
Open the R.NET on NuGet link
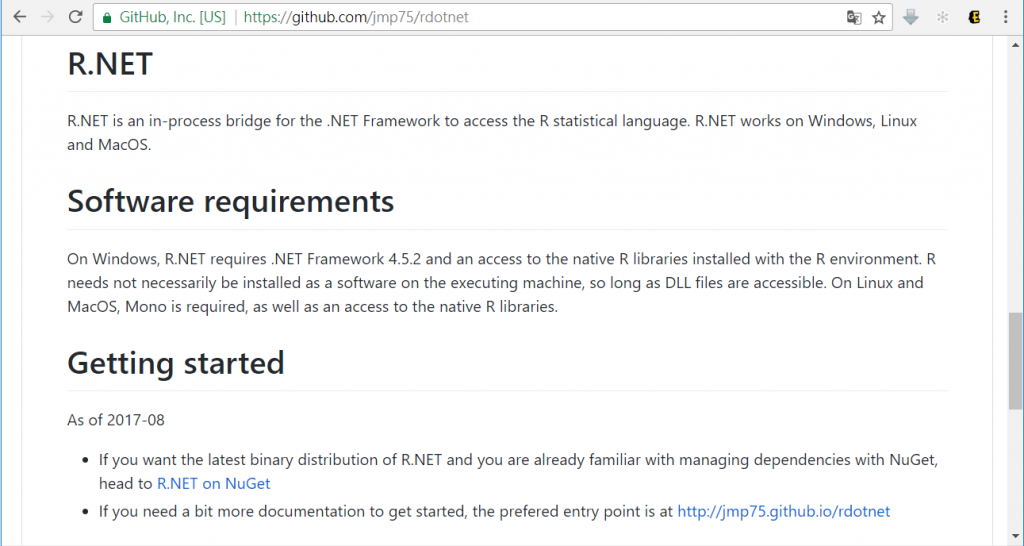click(x=214, y=483)
